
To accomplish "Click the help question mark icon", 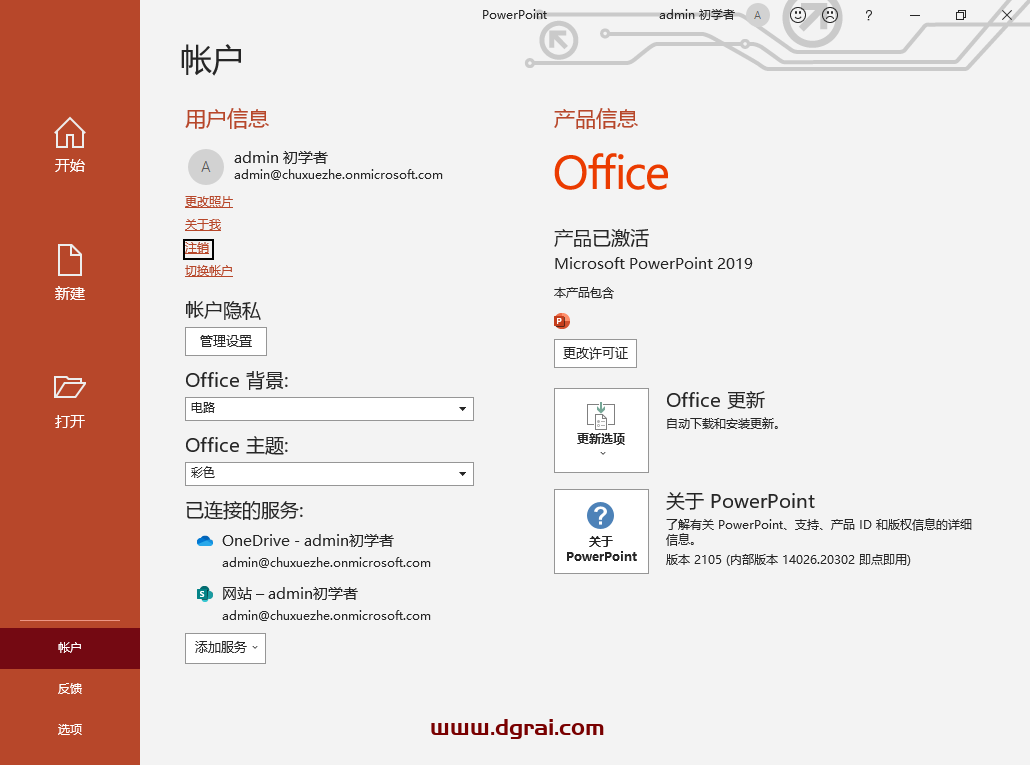I will pos(868,15).
